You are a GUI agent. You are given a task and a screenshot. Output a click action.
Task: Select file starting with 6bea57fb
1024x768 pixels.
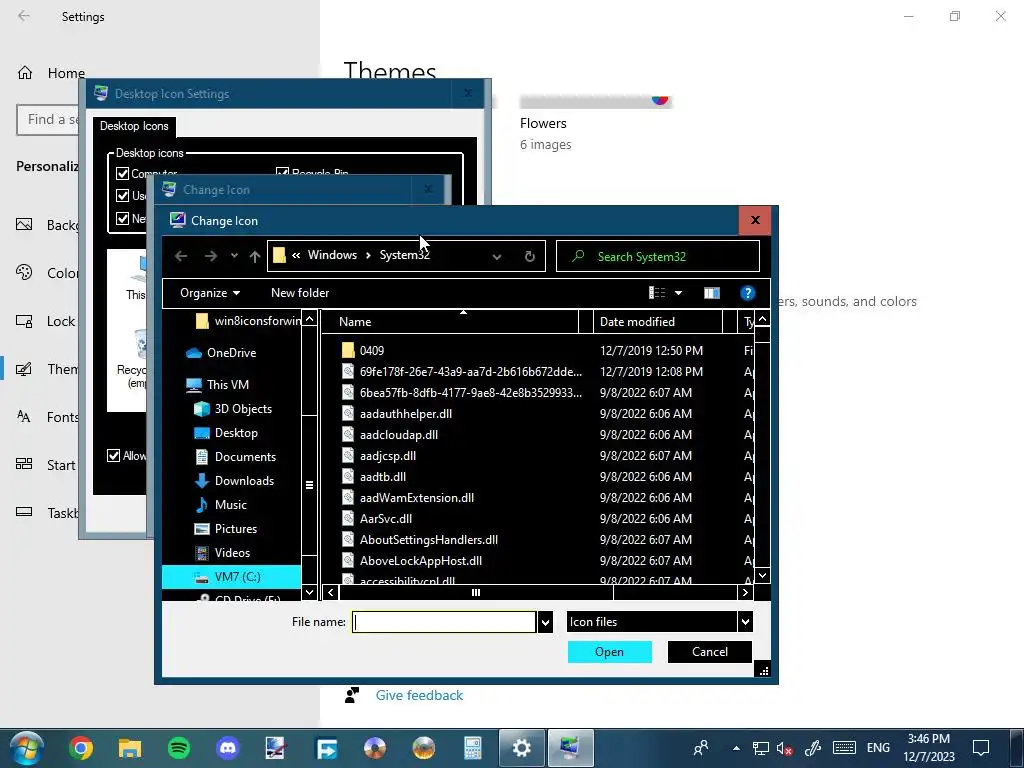470,392
